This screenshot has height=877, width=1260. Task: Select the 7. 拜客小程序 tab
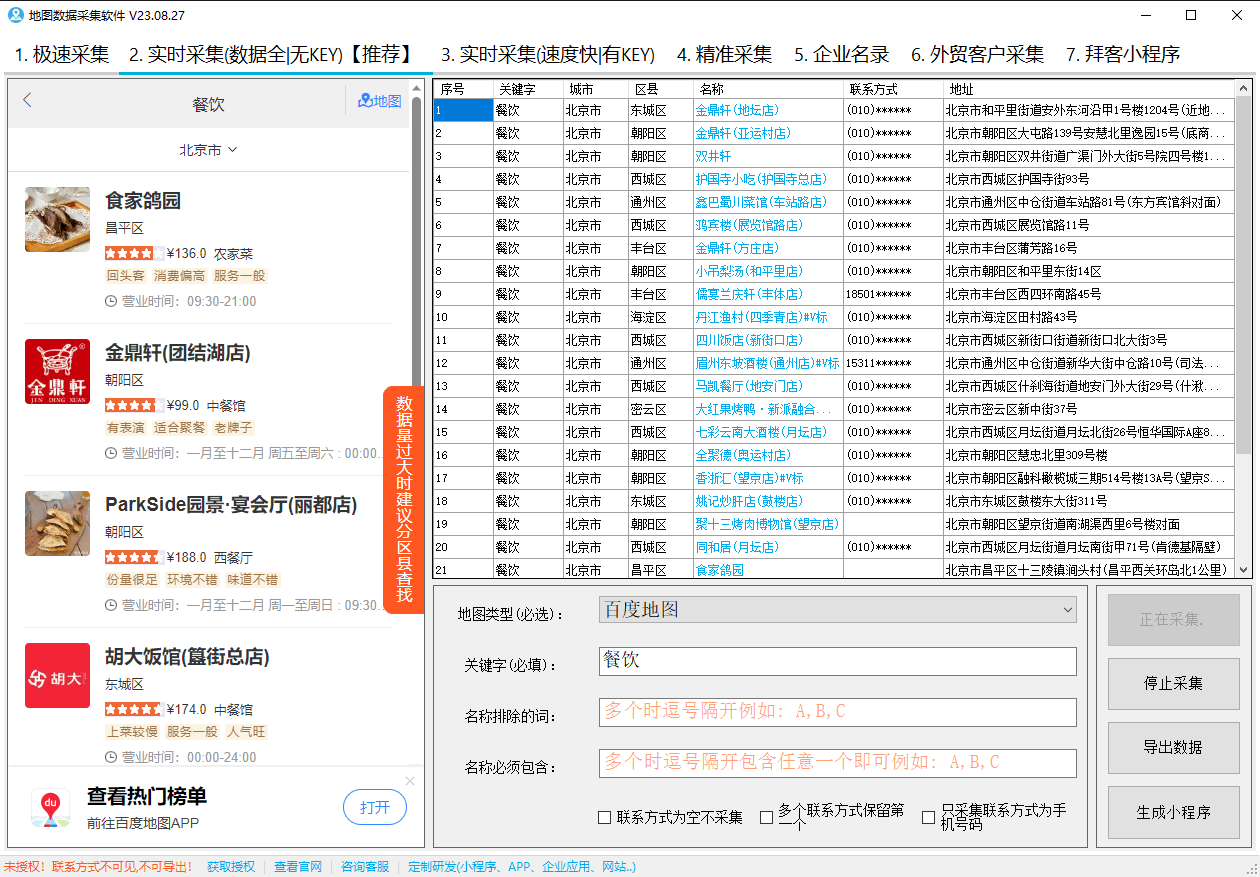[x=1123, y=55]
